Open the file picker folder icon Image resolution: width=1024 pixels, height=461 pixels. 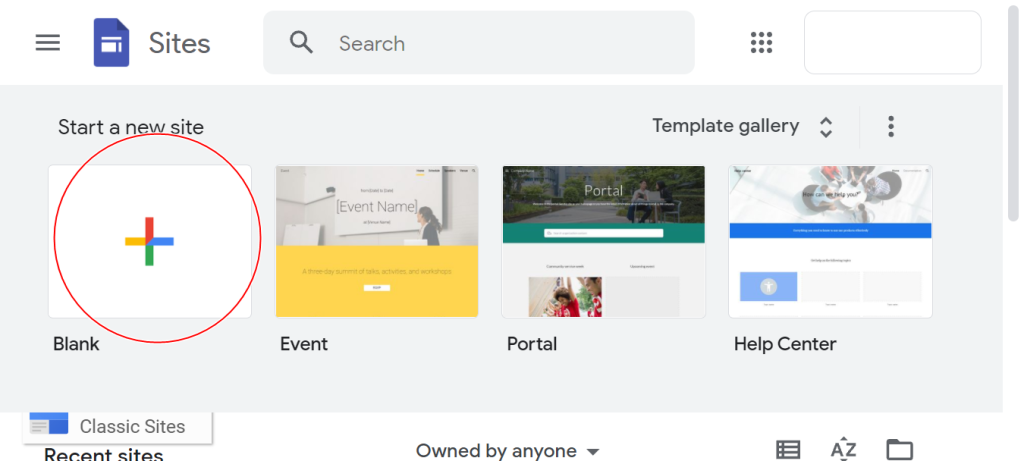(x=899, y=449)
